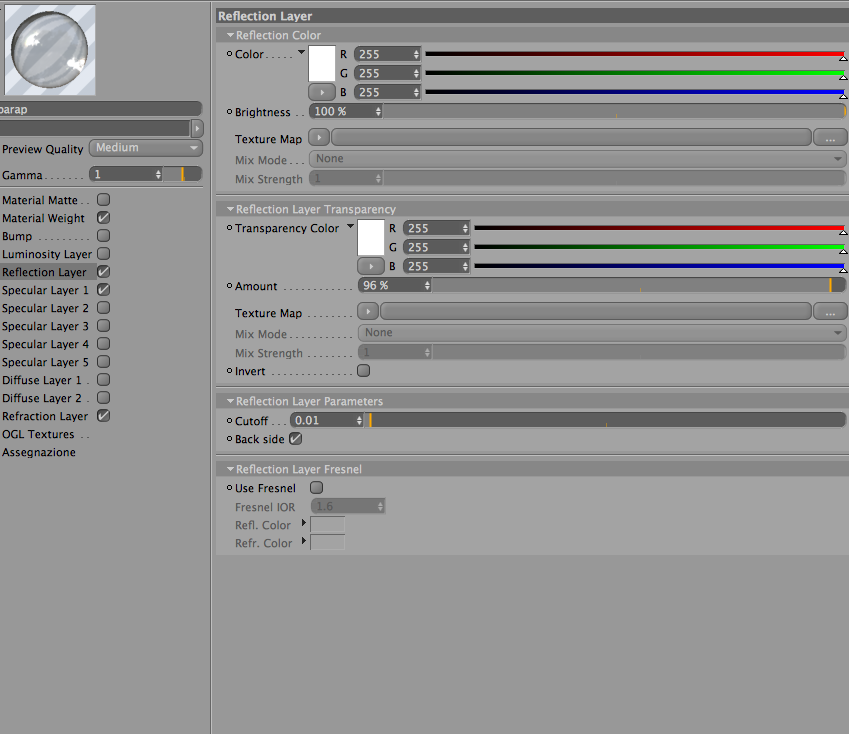Viewport: 849px width, 734px height.
Task: Open the Assegnazione page
Action: 39,452
